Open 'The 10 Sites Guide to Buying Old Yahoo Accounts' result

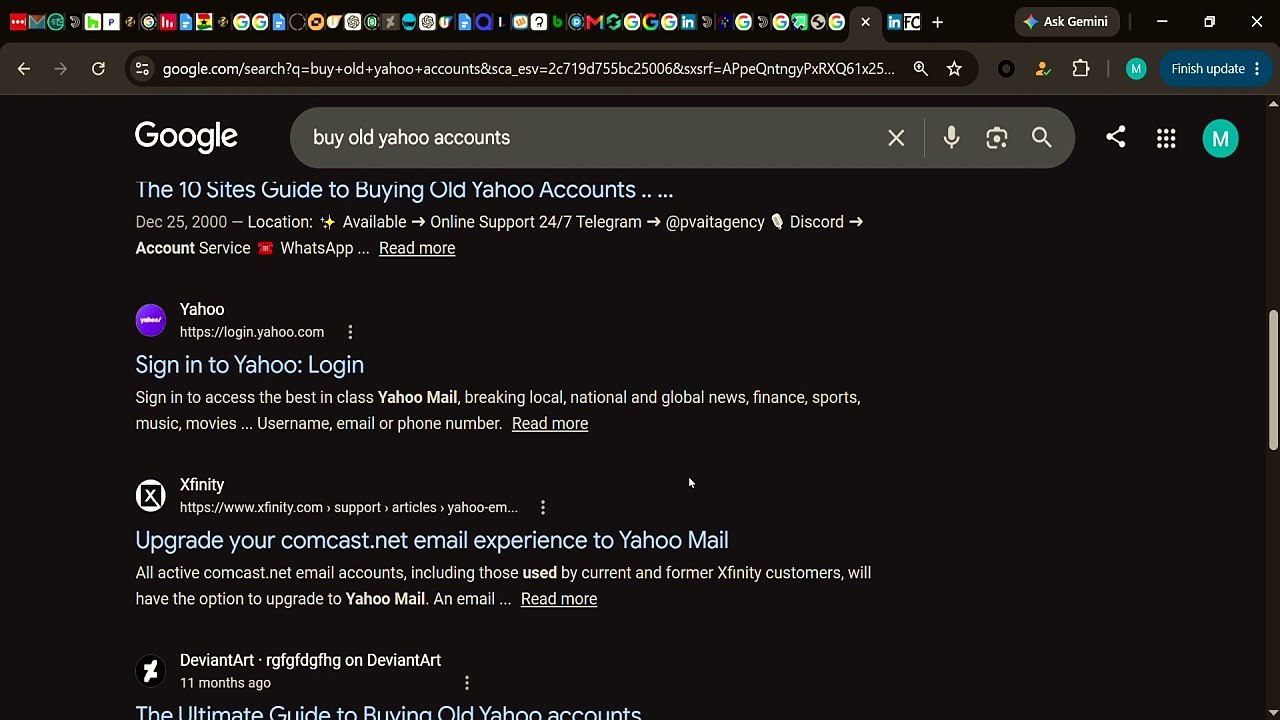pyautogui.click(x=404, y=189)
